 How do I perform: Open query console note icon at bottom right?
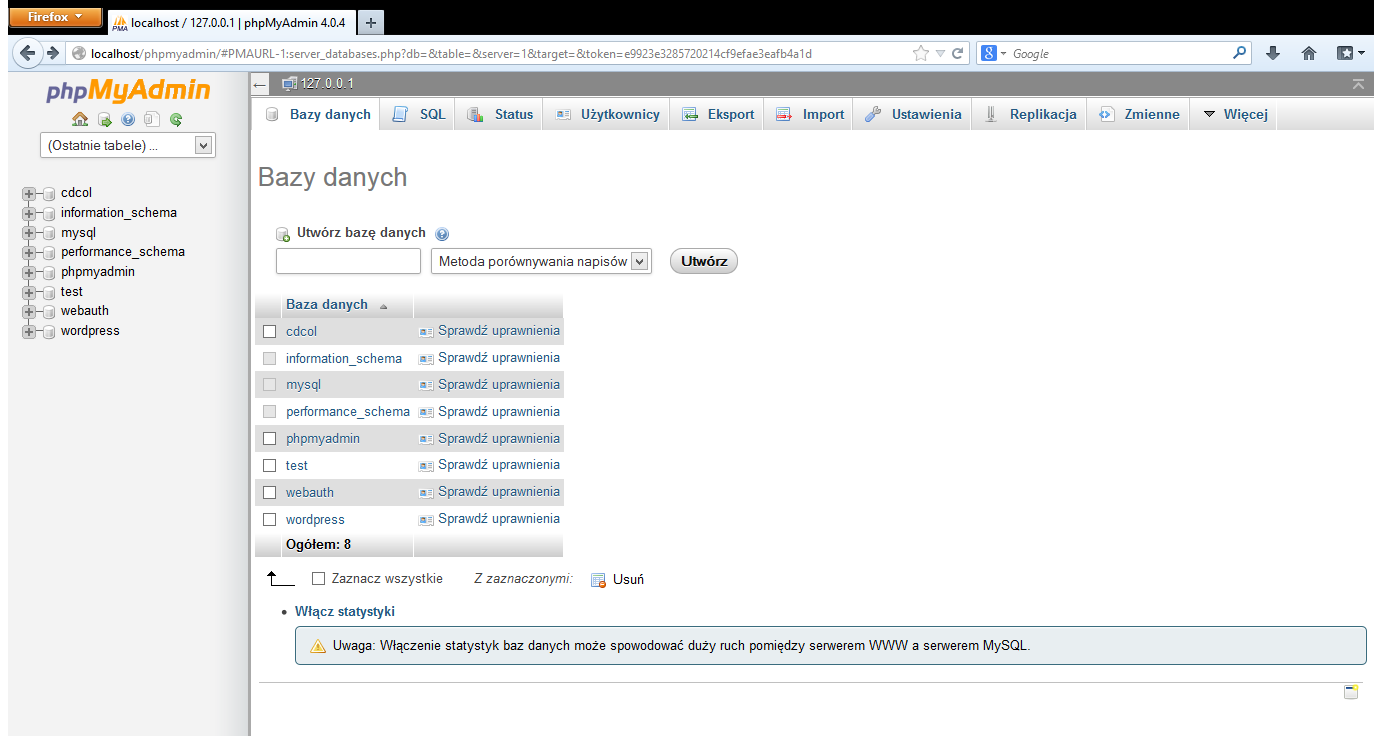coord(1351,692)
